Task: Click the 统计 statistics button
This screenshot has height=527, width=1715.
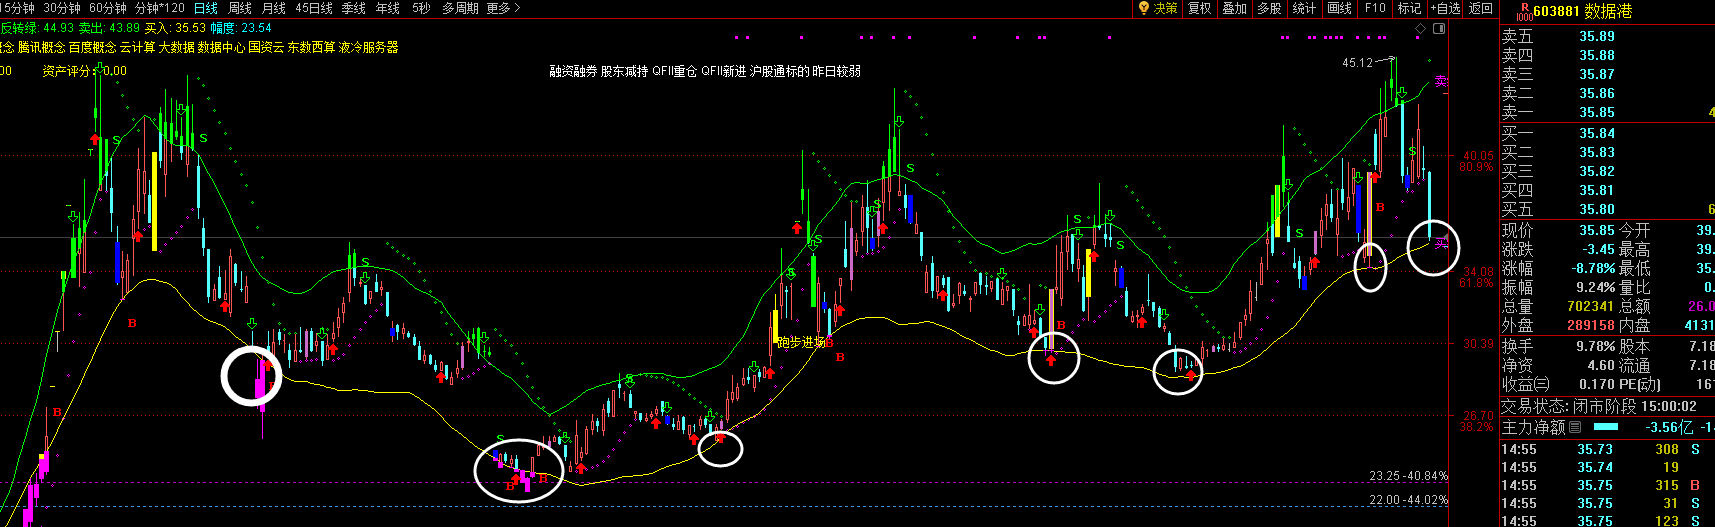Action: (x=1305, y=8)
